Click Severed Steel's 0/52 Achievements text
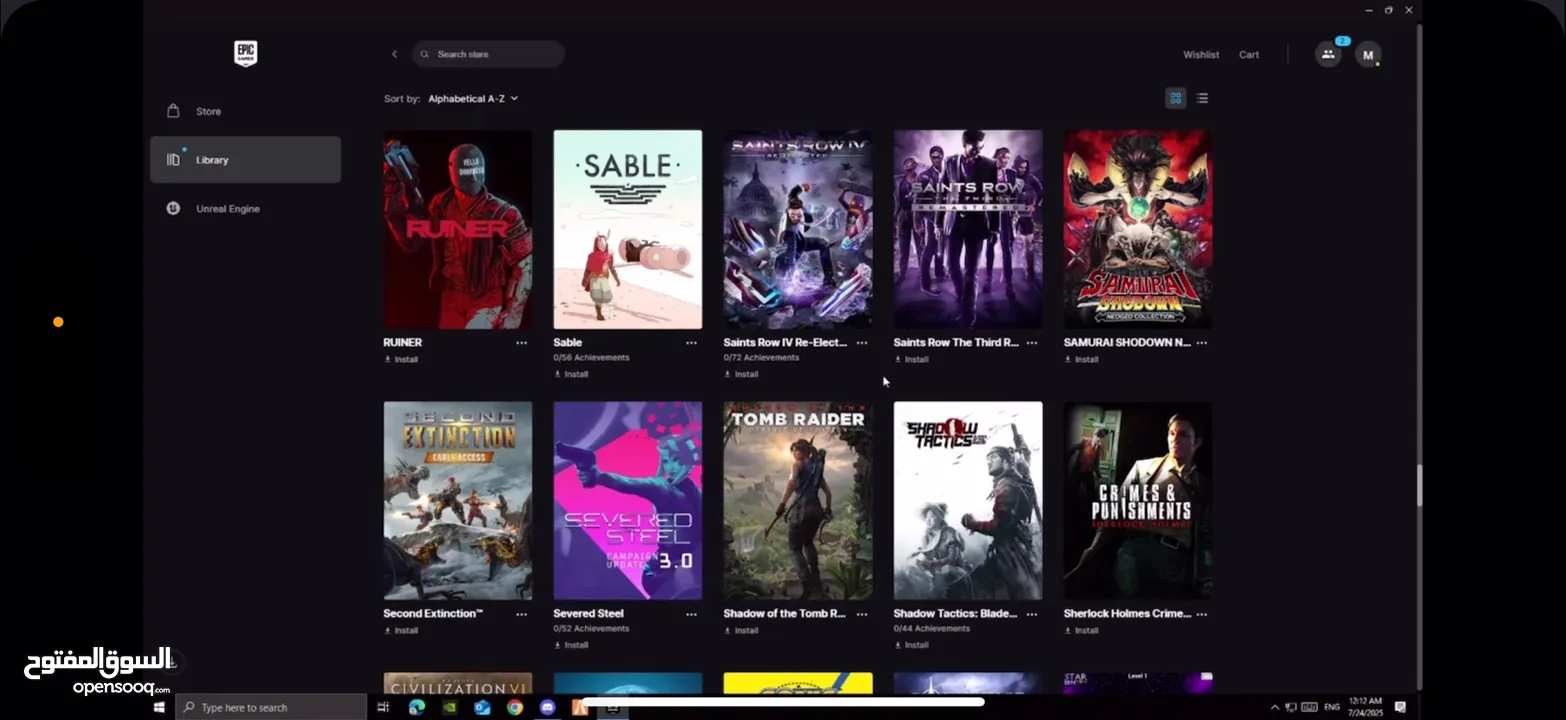Screen dimensions: 1566x720 click(x=592, y=629)
